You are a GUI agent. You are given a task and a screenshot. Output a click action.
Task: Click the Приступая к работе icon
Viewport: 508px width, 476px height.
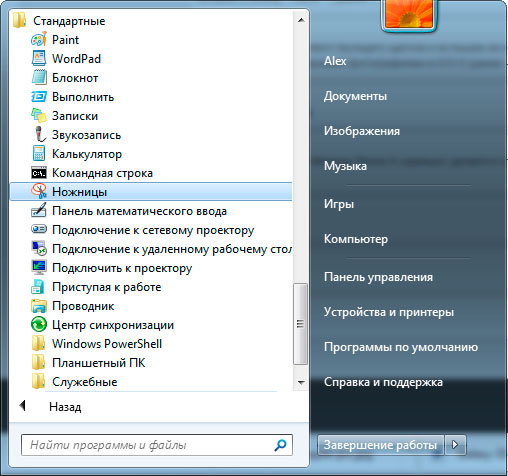(x=38, y=287)
